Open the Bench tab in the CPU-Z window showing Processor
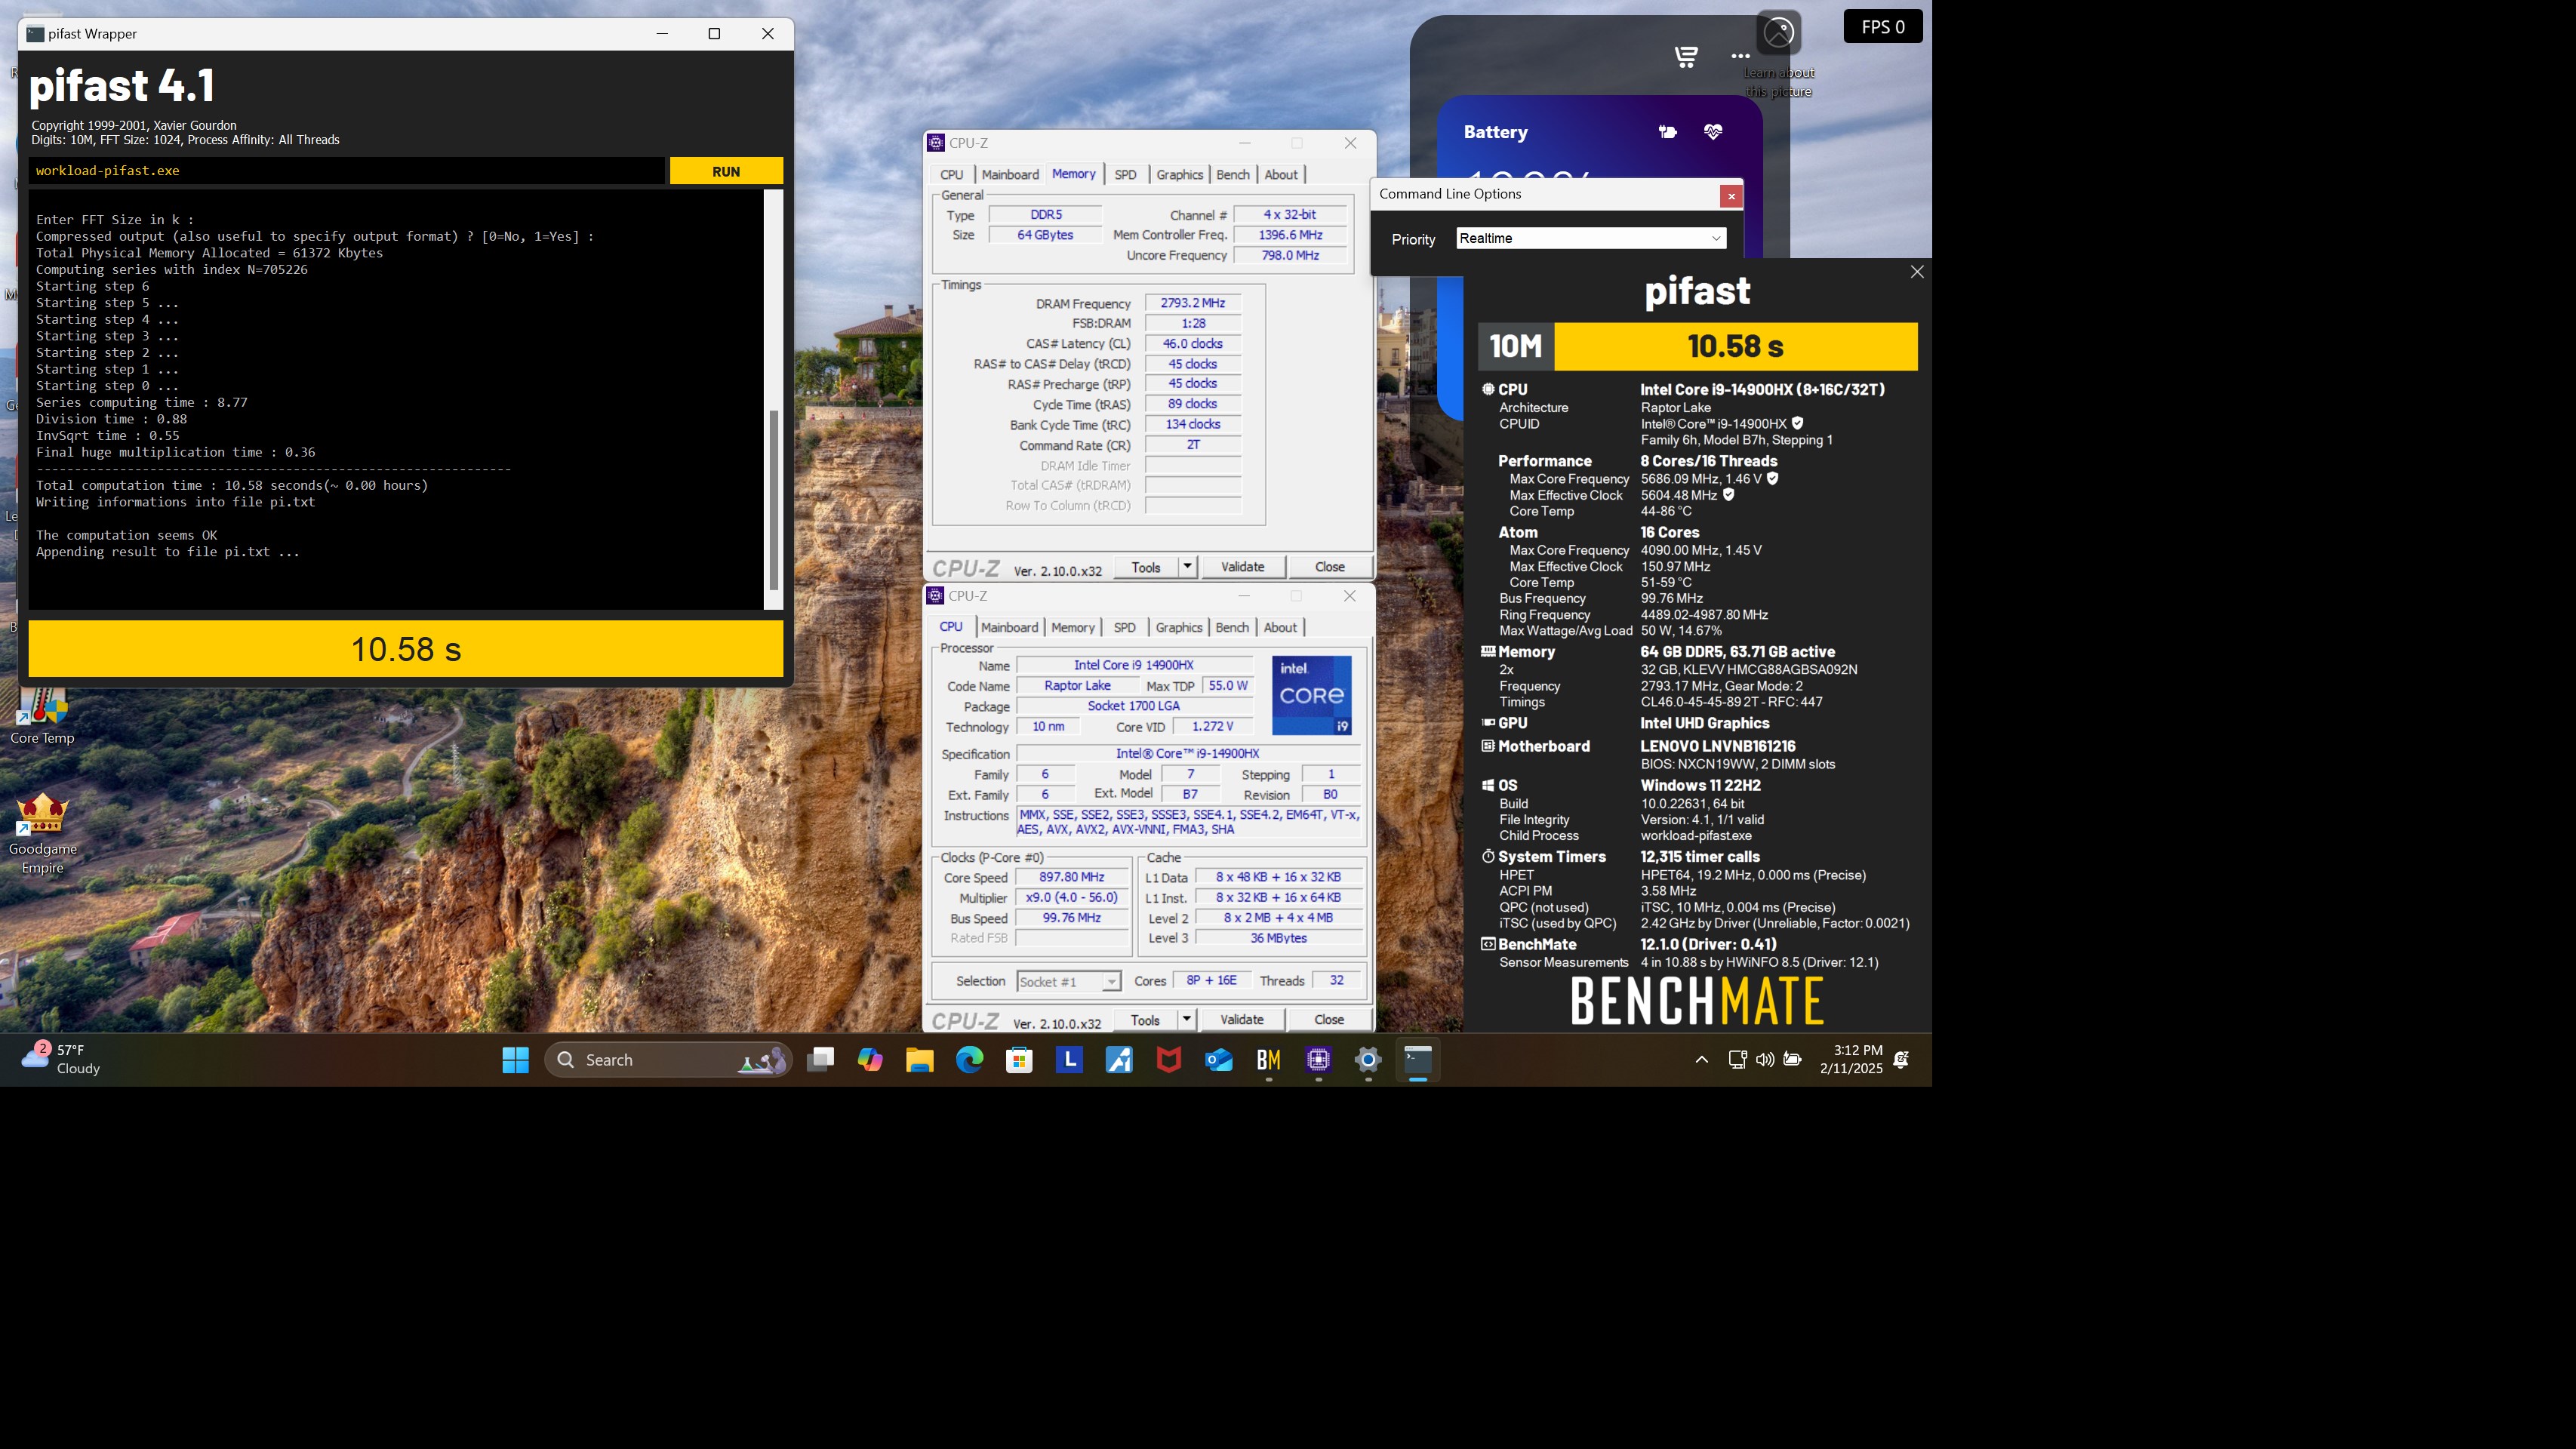Screen dimensions: 2576x1449 (x=1231, y=628)
